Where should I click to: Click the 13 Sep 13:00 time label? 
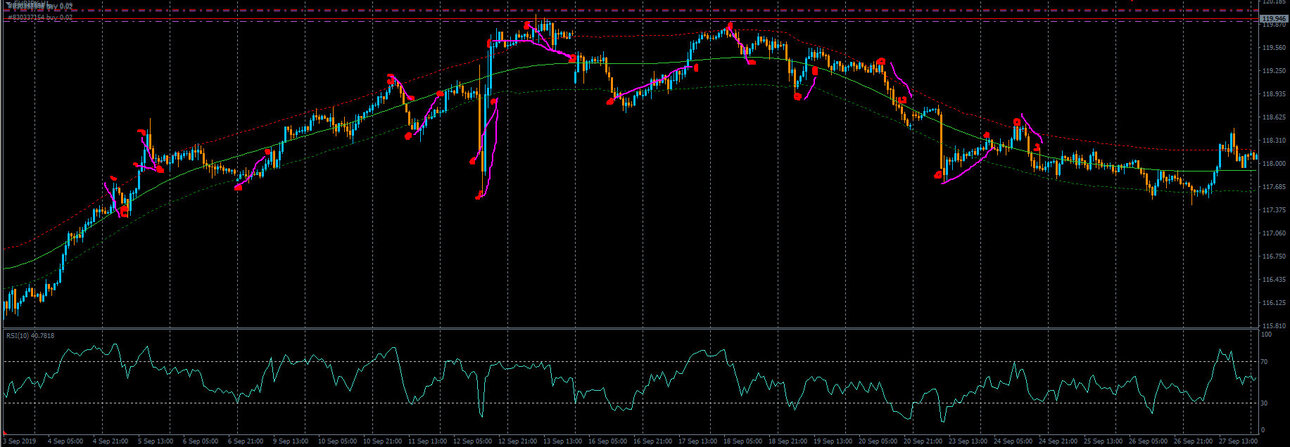562,439
